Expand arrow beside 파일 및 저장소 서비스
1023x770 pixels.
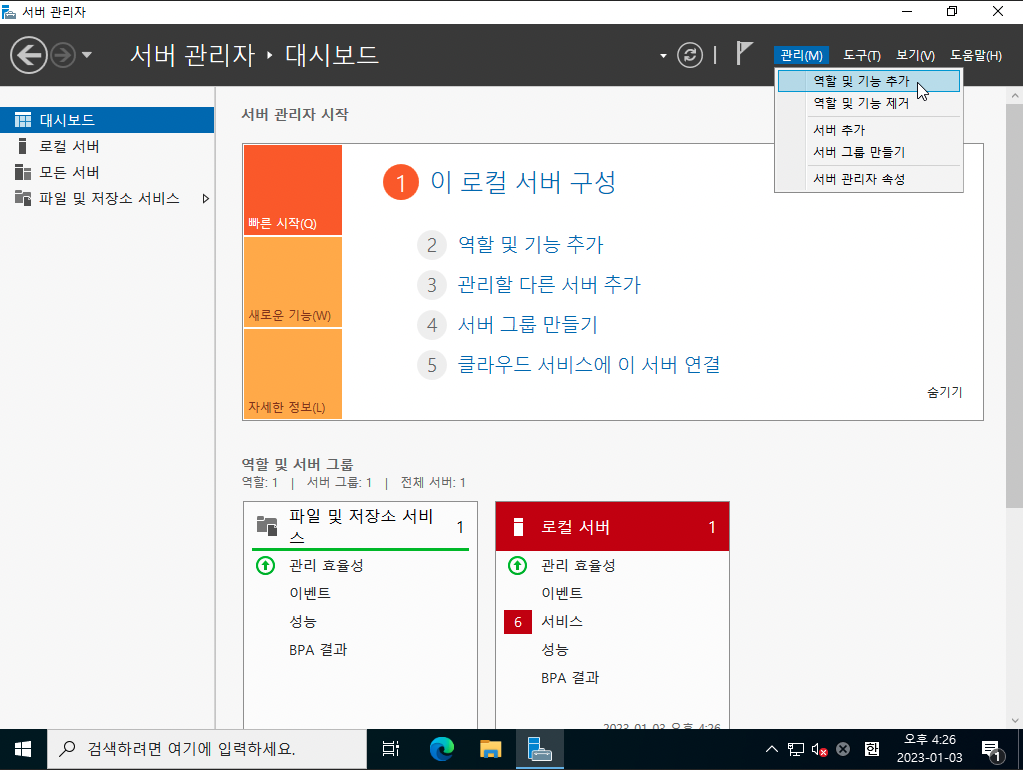pos(206,198)
